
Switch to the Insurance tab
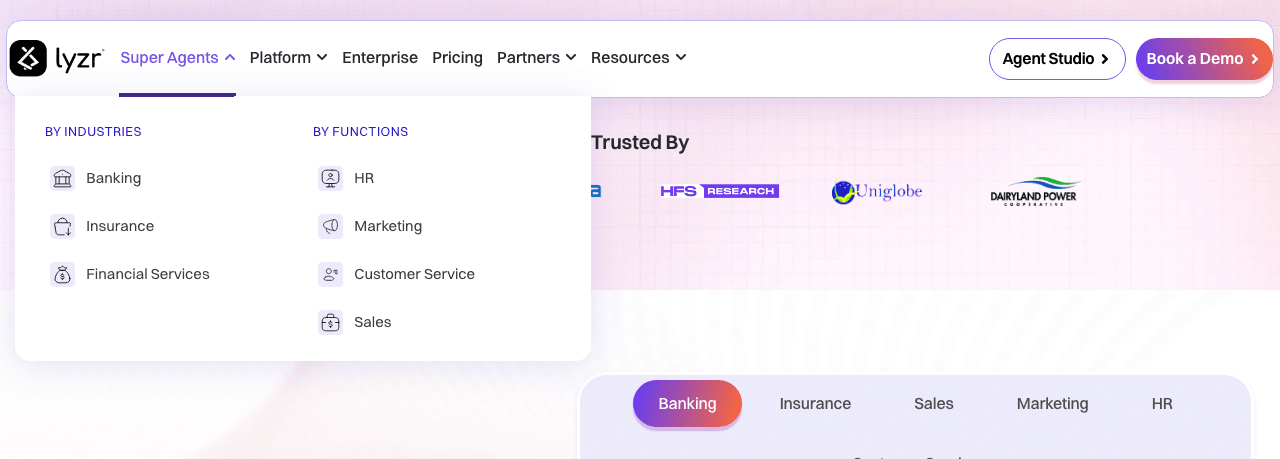pos(815,404)
